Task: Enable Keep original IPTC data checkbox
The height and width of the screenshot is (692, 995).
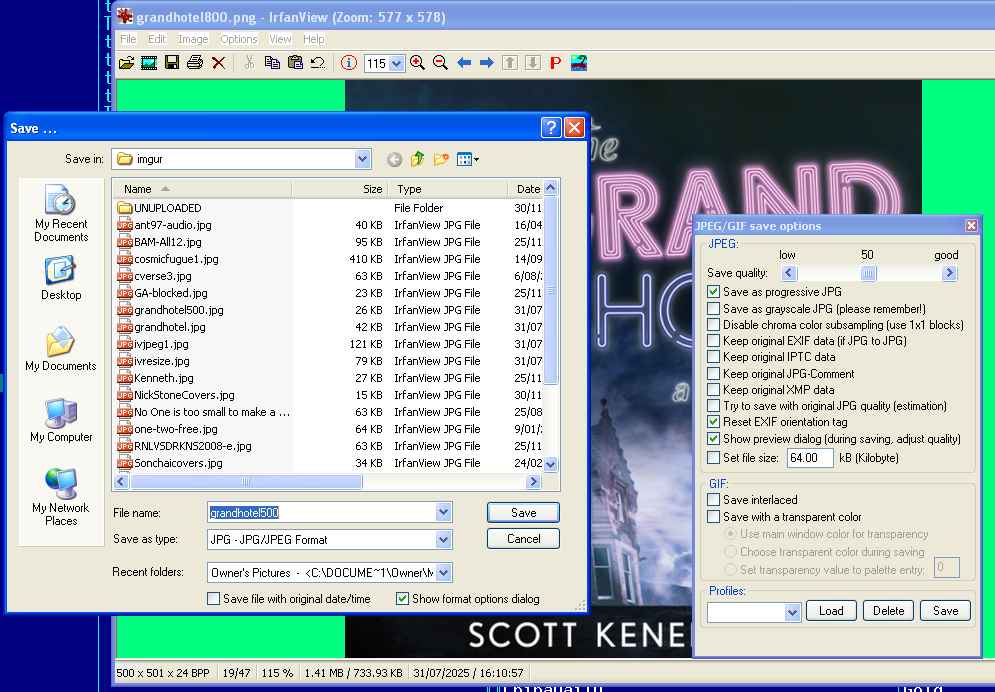Action: (x=713, y=356)
